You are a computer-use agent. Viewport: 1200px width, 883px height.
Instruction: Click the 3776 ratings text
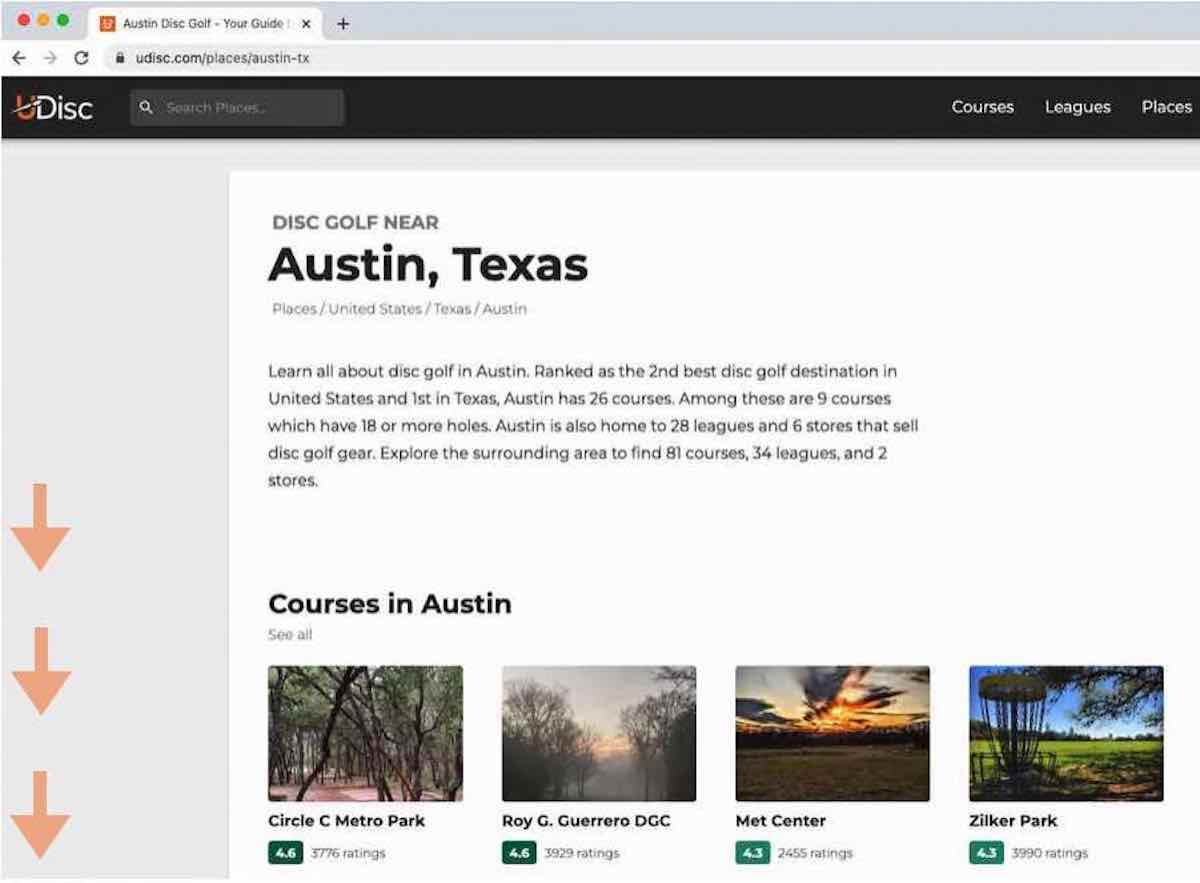click(348, 853)
